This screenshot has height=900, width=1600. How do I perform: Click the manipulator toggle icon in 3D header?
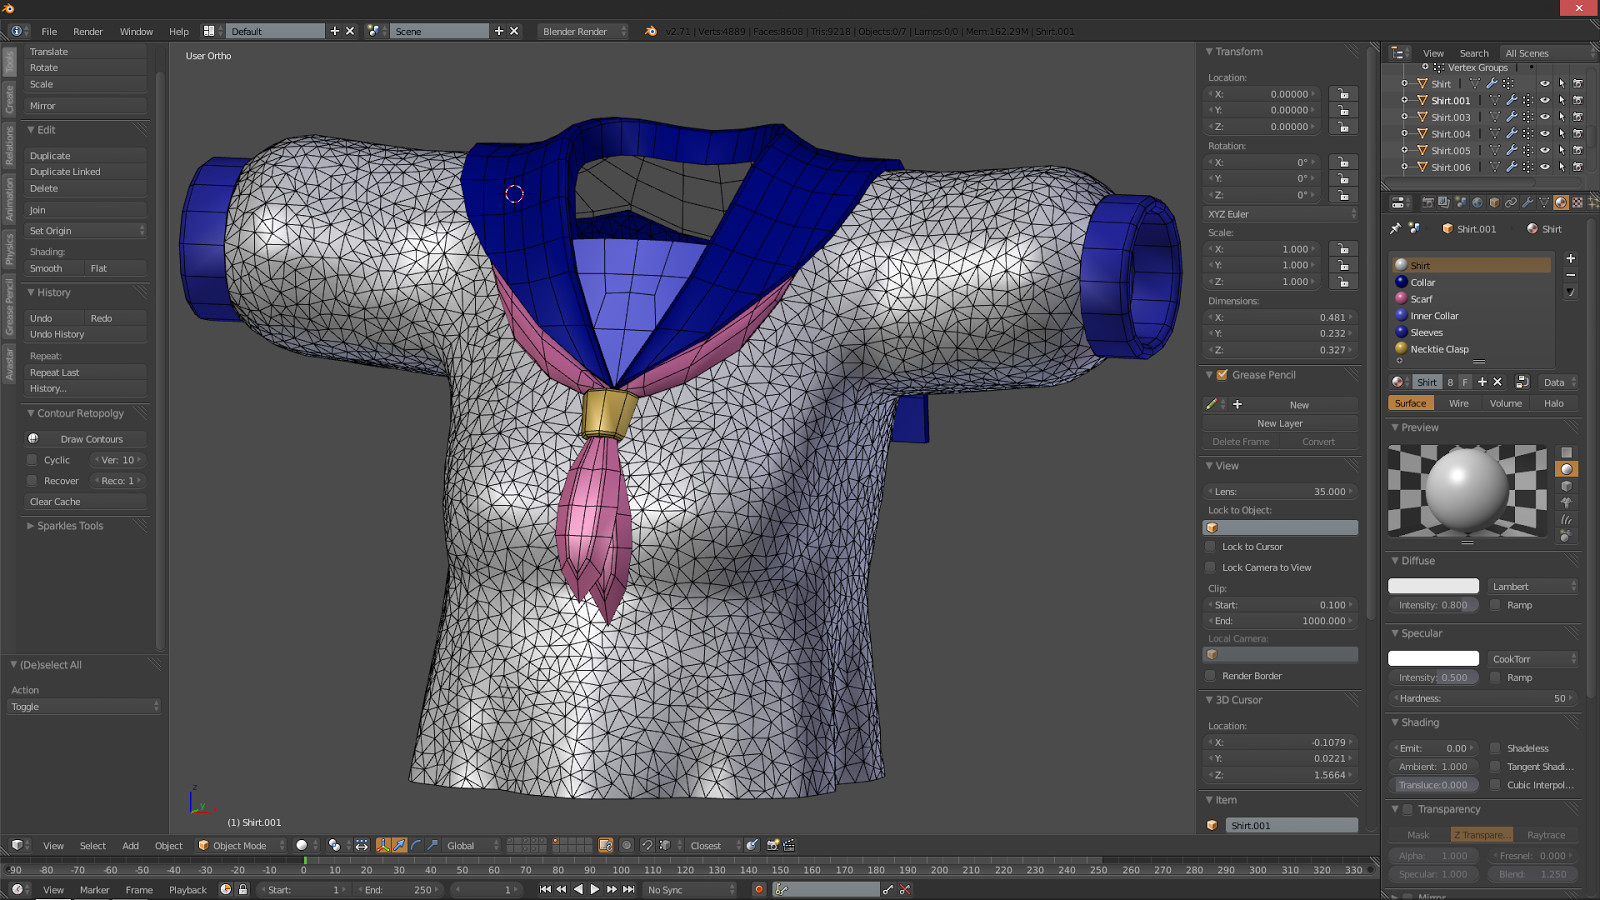click(x=383, y=845)
